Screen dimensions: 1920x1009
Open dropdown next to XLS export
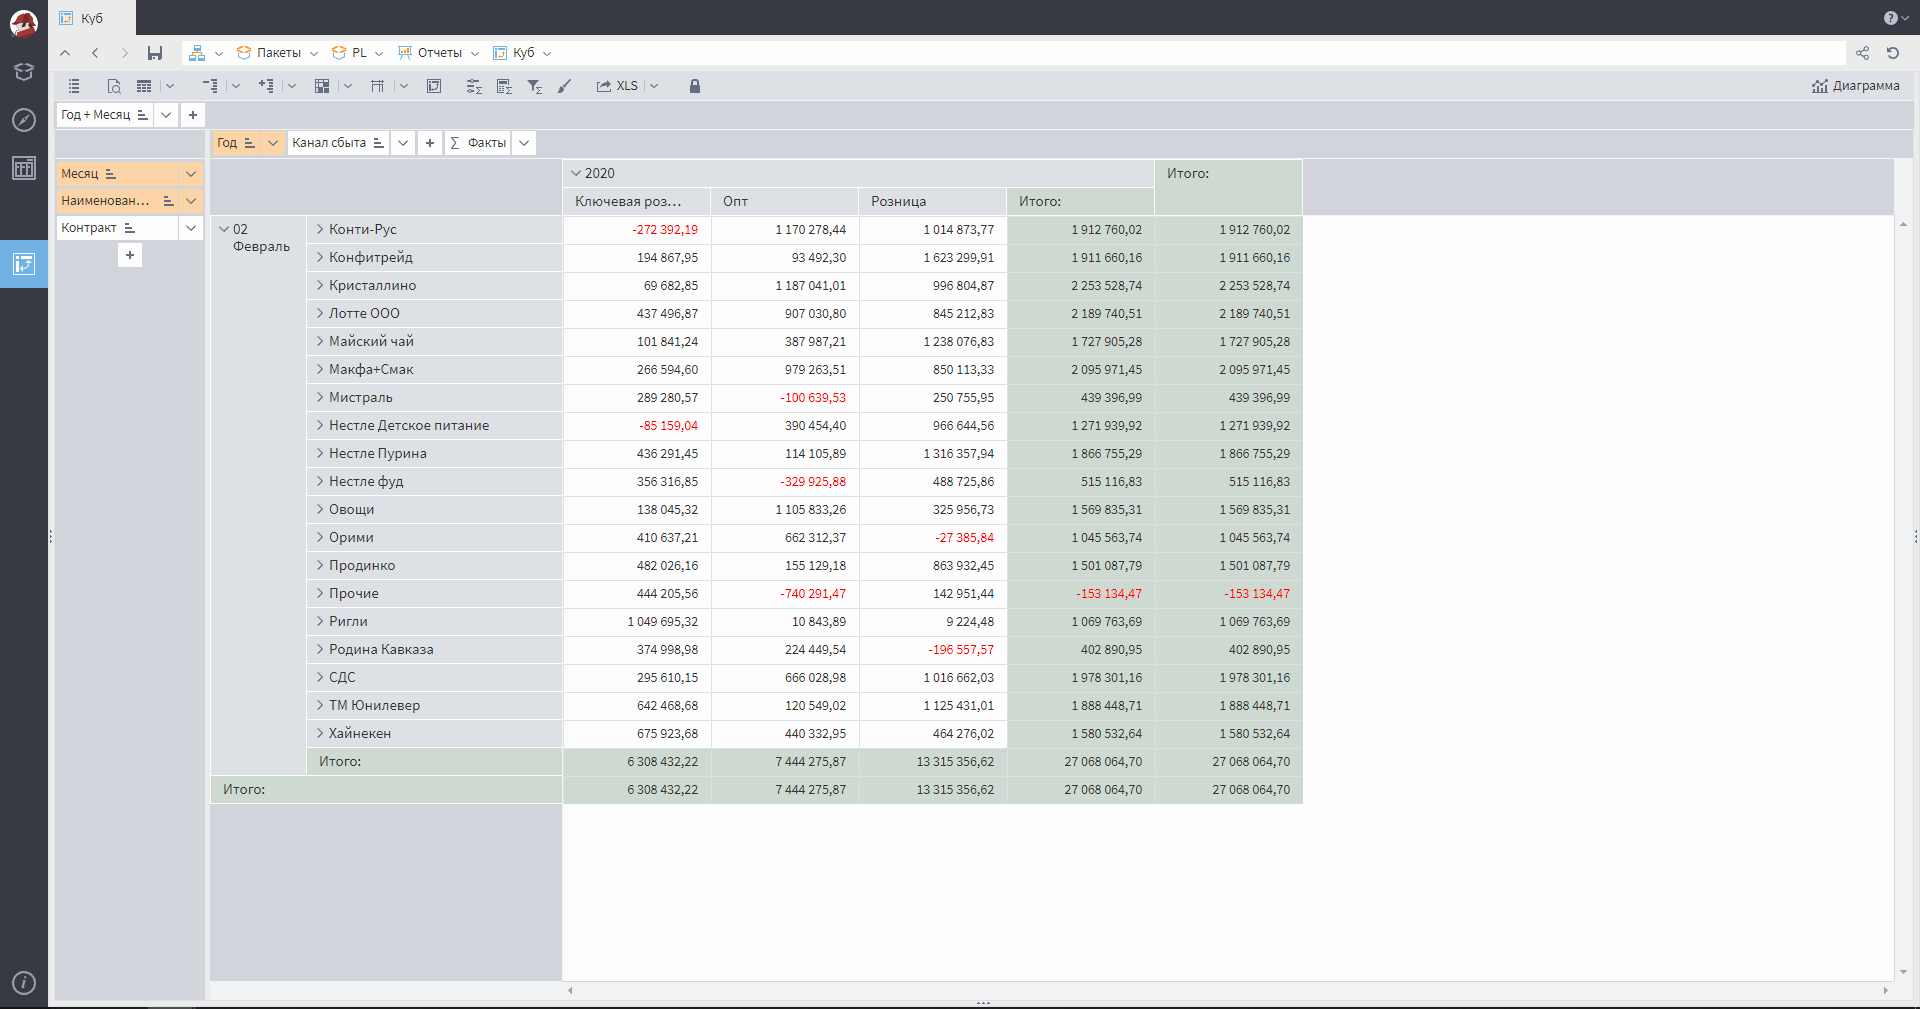(654, 86)
